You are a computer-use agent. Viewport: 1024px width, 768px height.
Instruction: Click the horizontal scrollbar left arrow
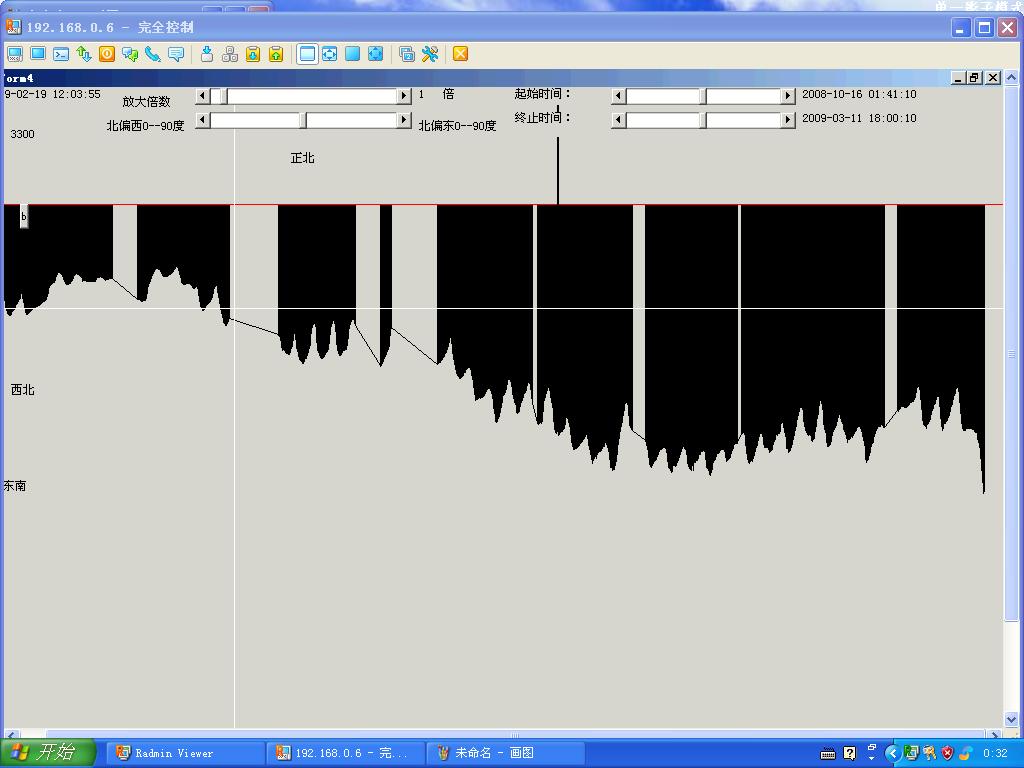[x=10, y=734]
